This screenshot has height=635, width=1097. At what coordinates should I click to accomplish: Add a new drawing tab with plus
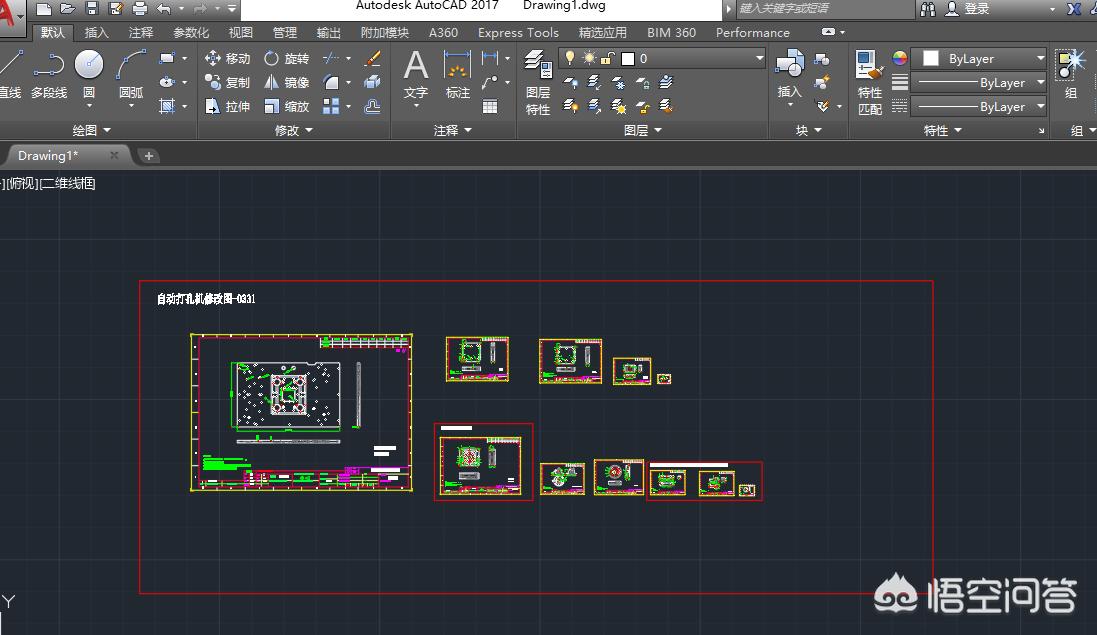(x=148, y=156)
